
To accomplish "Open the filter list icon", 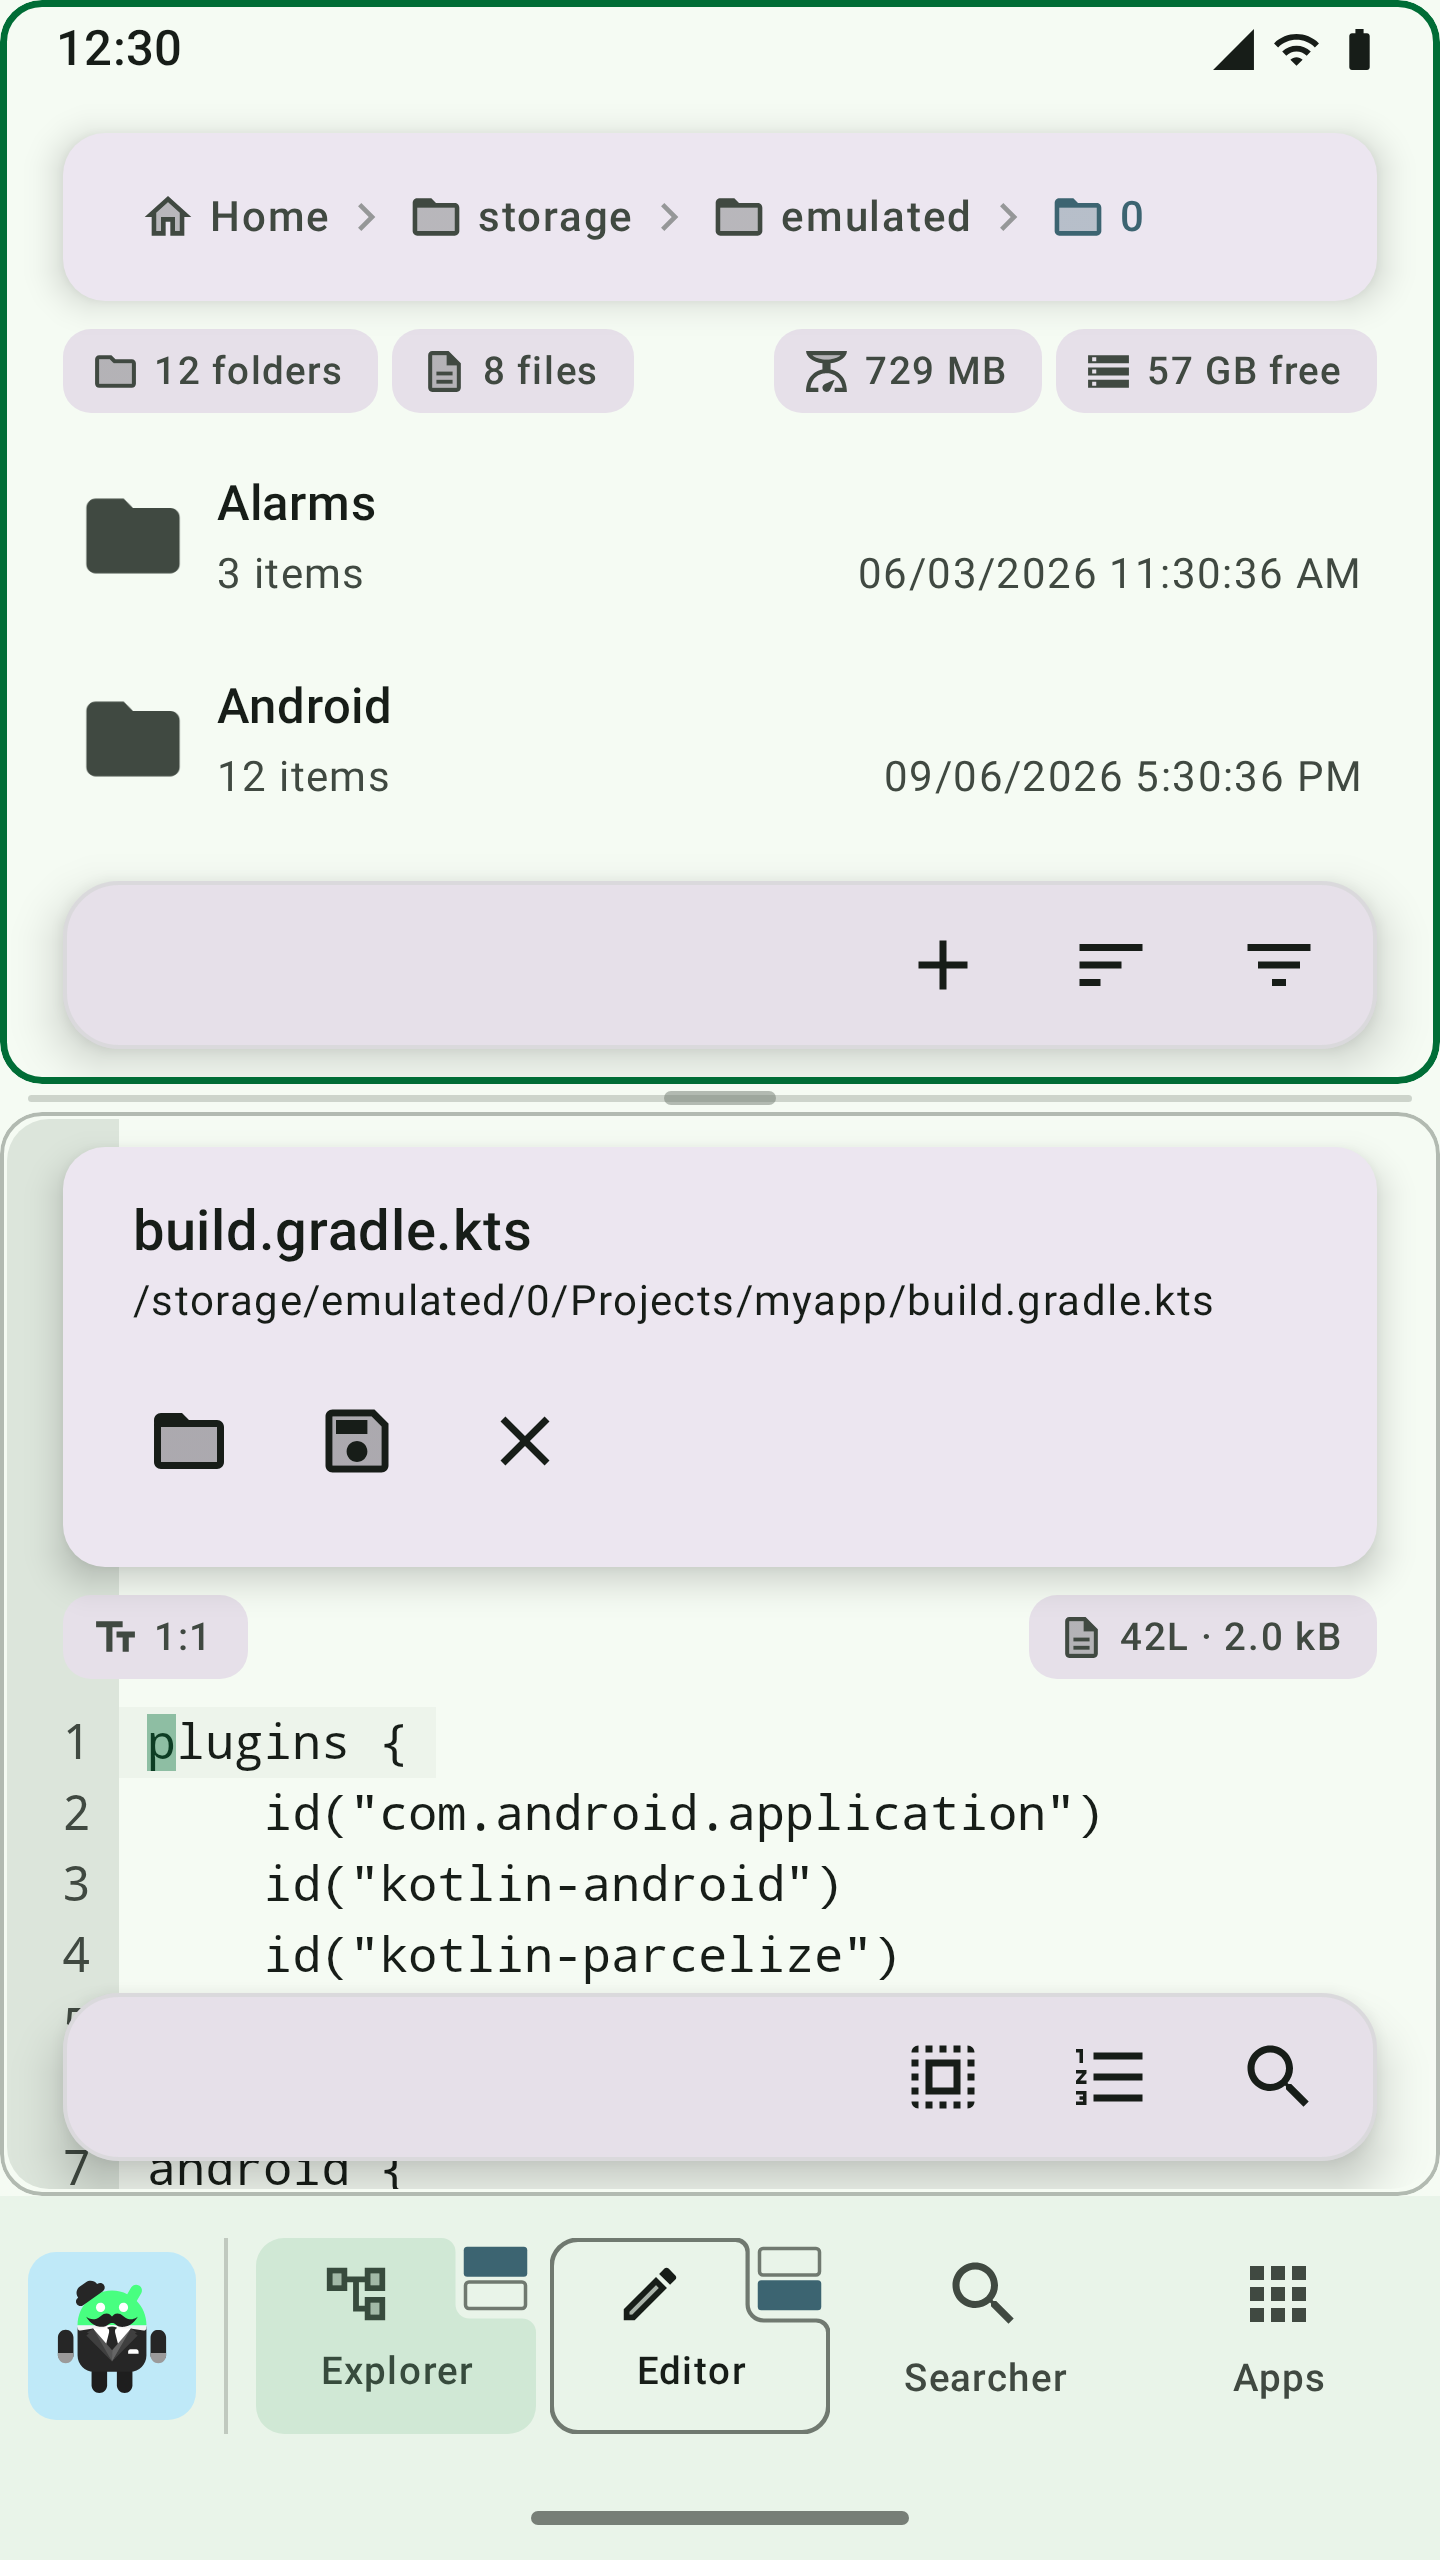I will (1278, 965).
